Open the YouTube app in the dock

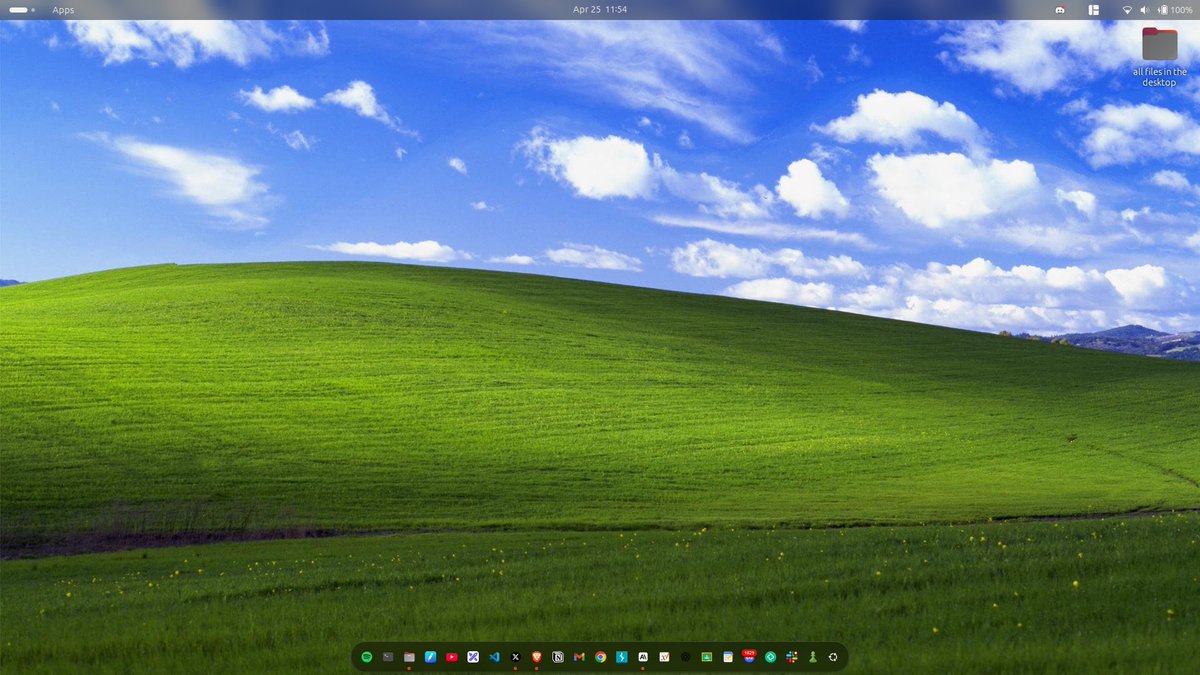pyautogui.click(x=452, y=657)
